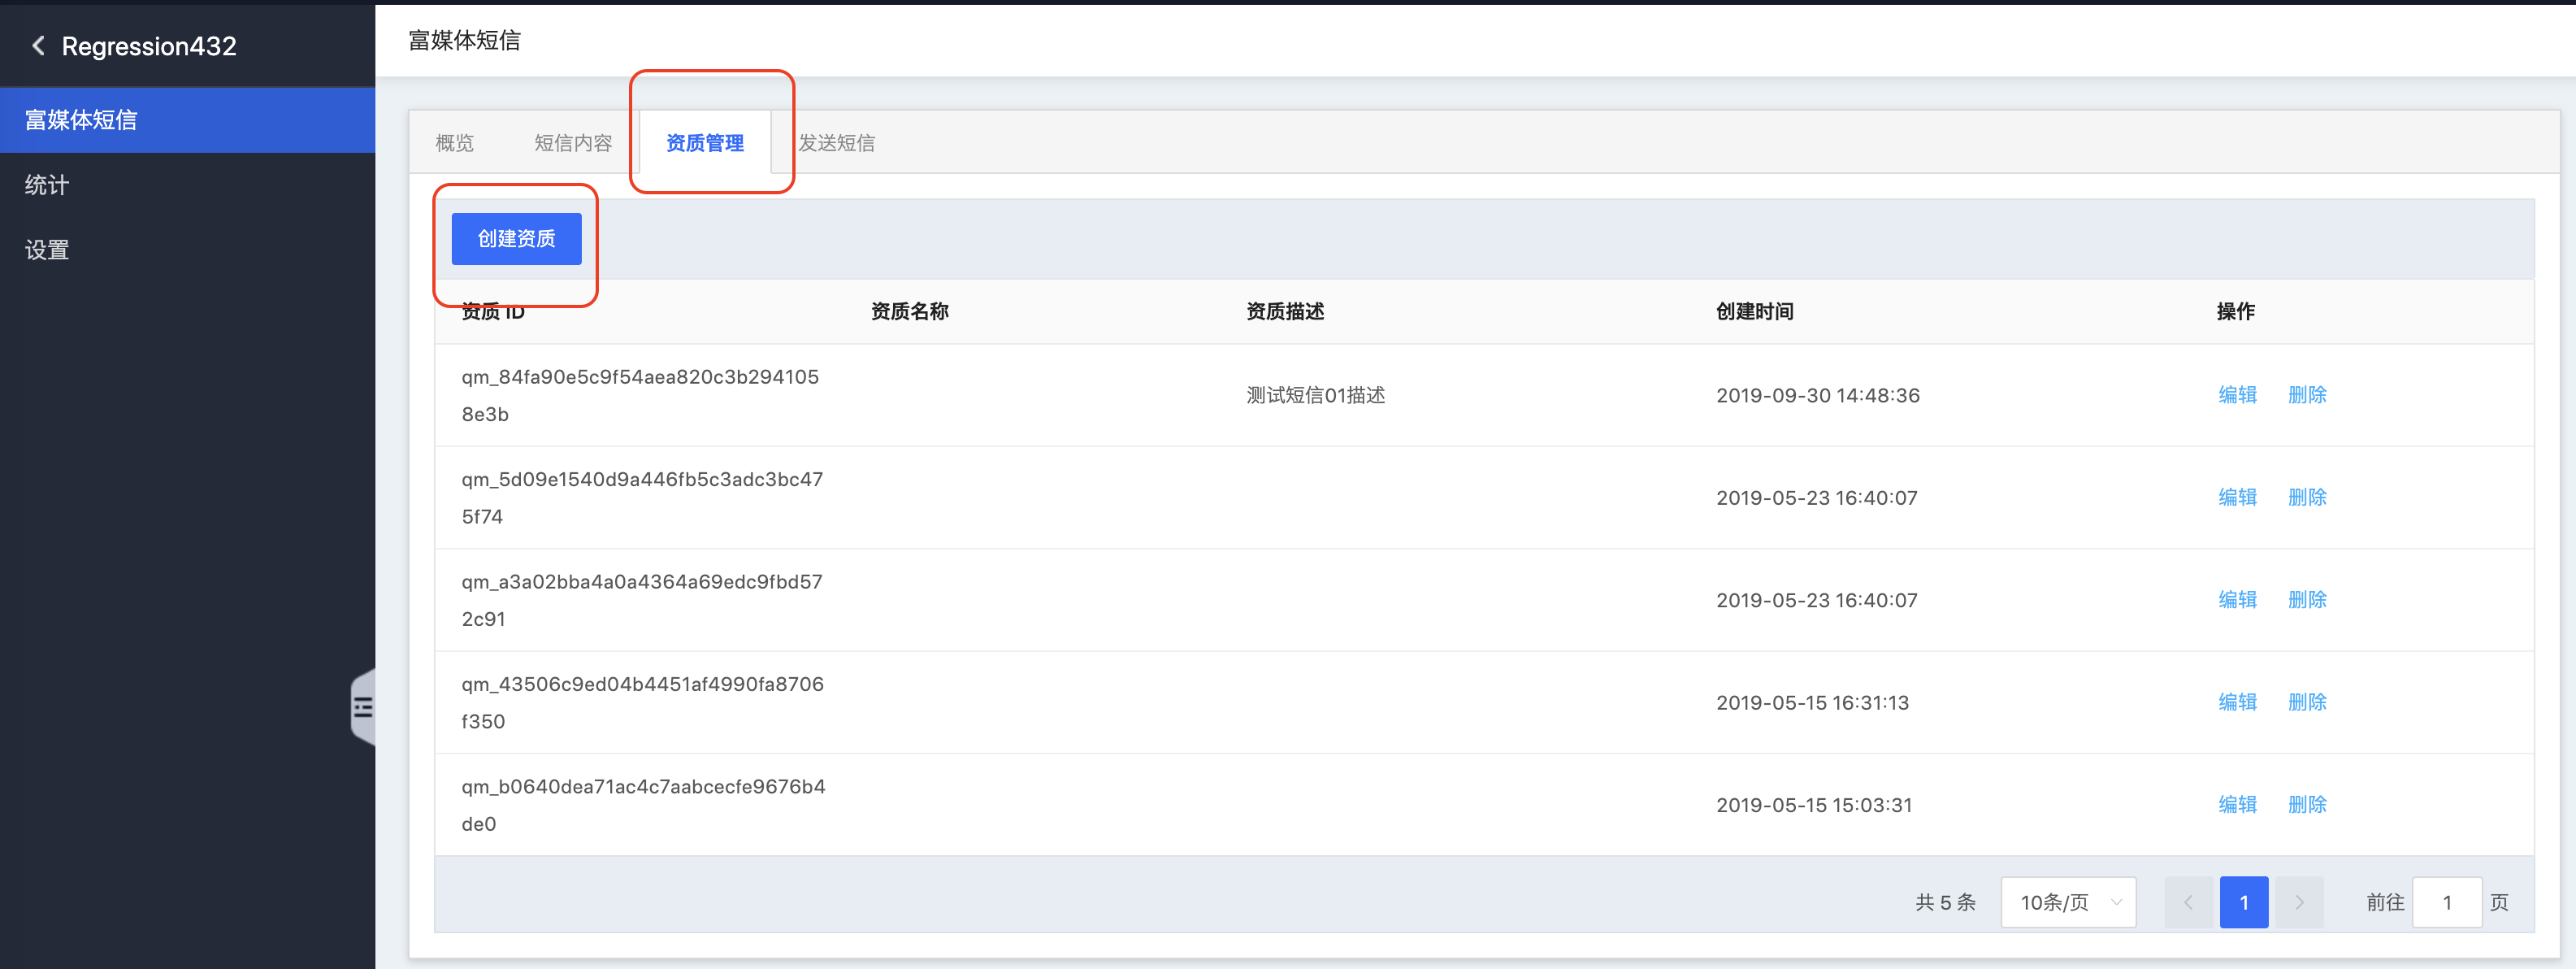Click the qm_a3a02bba4a0a4364 ID cell
This screenshot has height=969, width=2576.
(642, 600)
